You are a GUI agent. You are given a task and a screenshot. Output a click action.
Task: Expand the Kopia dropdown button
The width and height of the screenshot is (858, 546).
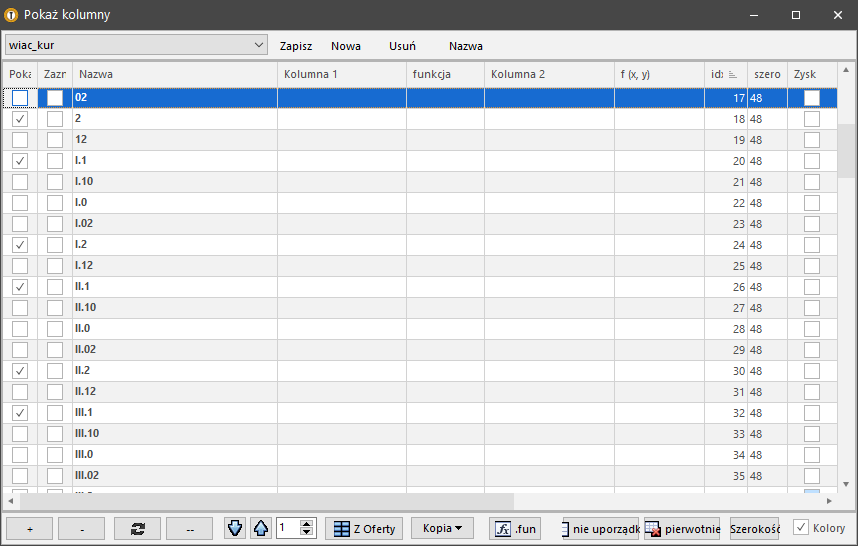click(x=442, y=529)
